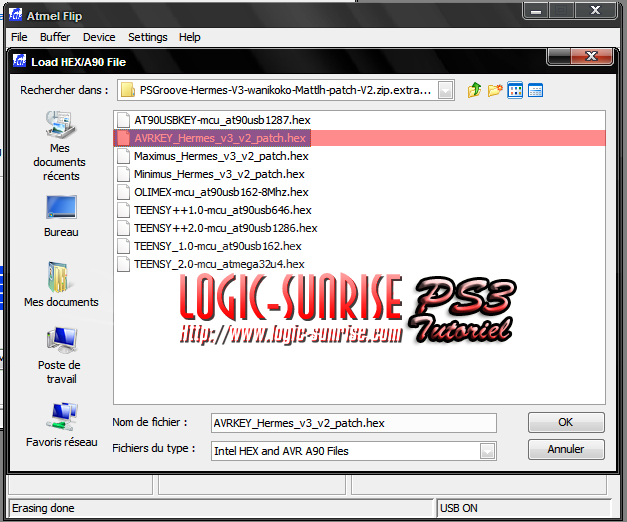Click file icon of Minimus_Hermes_v3_v2_patch.hex
The image size is (627, 522).
click(x=124, y=174)
